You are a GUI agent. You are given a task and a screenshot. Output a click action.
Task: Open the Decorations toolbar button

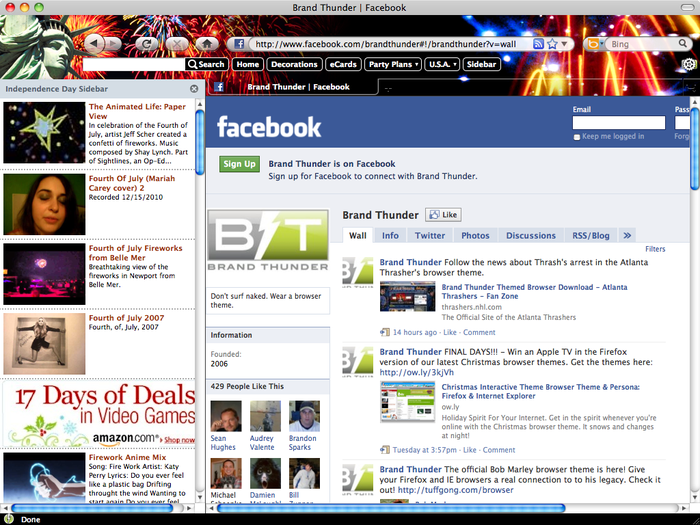point(294,64)
